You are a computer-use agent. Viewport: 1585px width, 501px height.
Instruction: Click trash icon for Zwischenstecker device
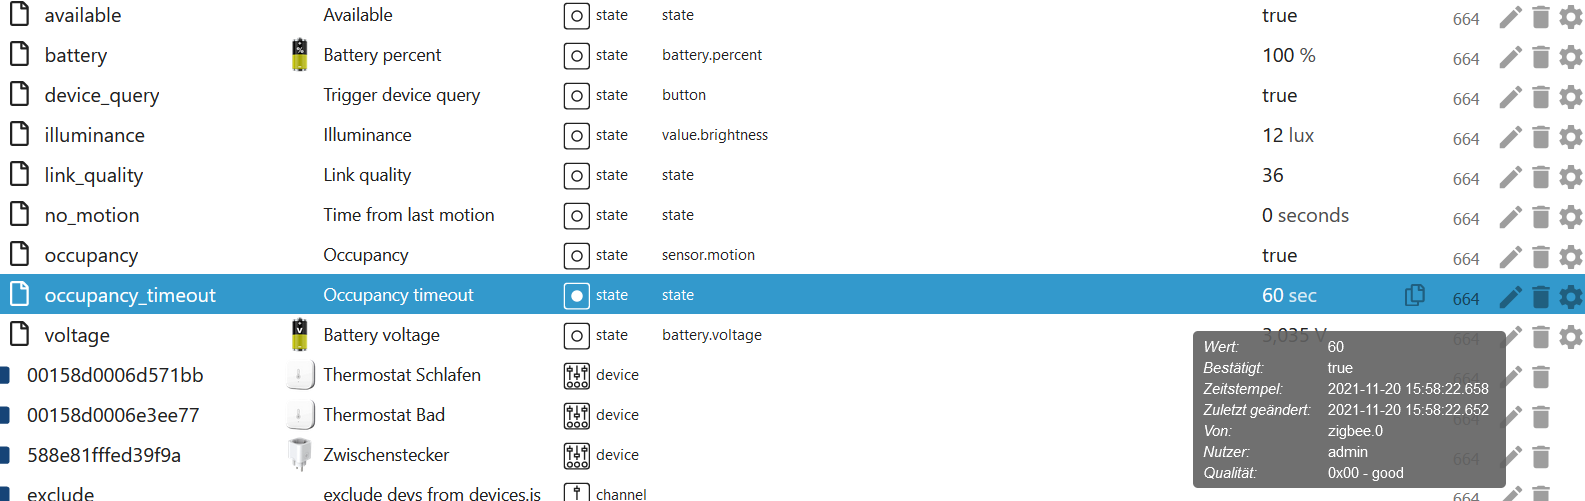click(x=1541, y=457)
